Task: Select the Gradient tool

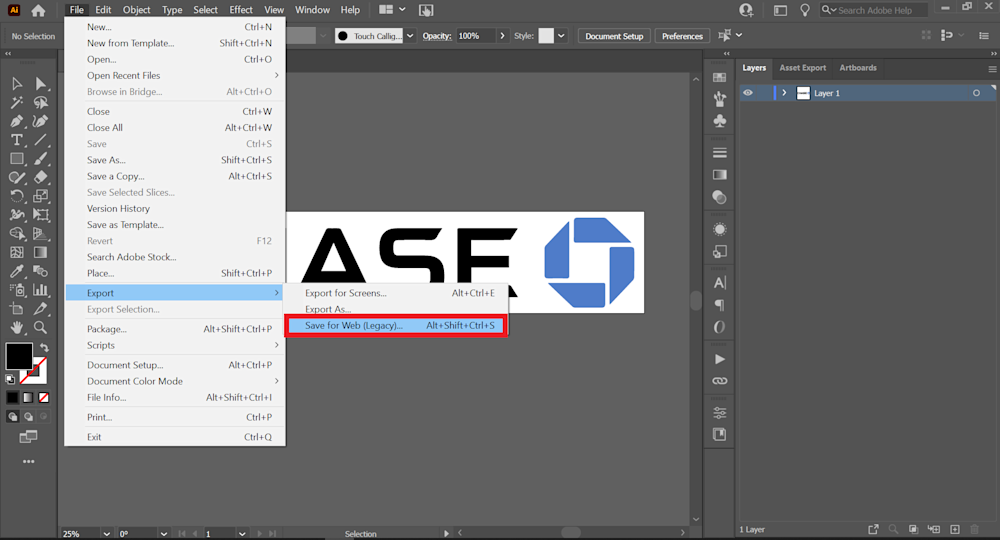Action: click(41, 252)
